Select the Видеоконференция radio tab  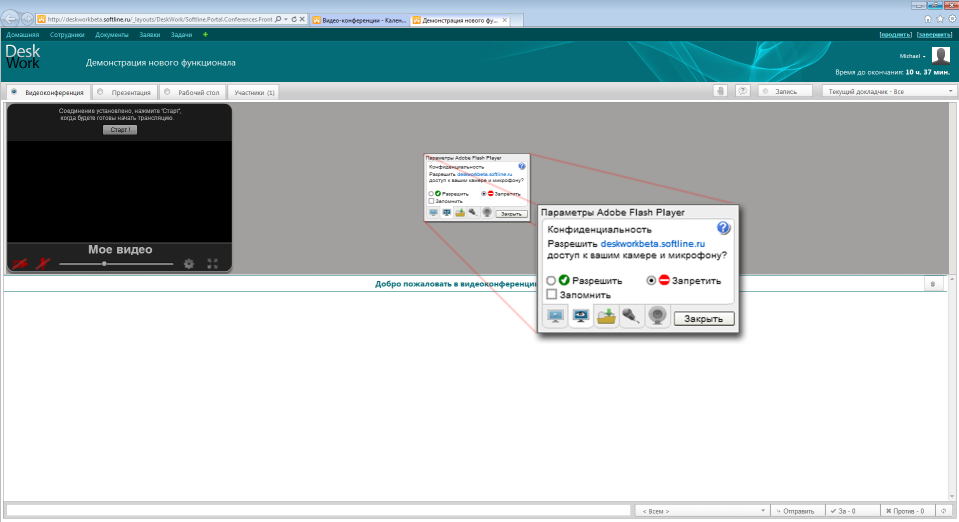[x=48, y=92]
